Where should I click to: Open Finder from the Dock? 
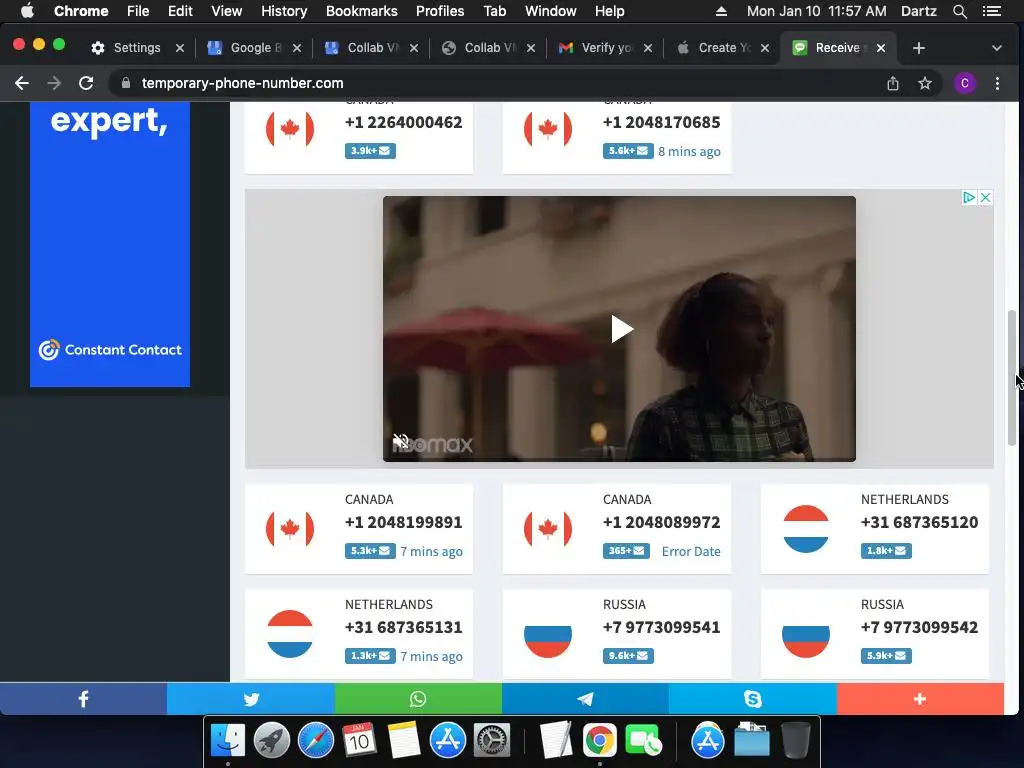tap(228, 741)
